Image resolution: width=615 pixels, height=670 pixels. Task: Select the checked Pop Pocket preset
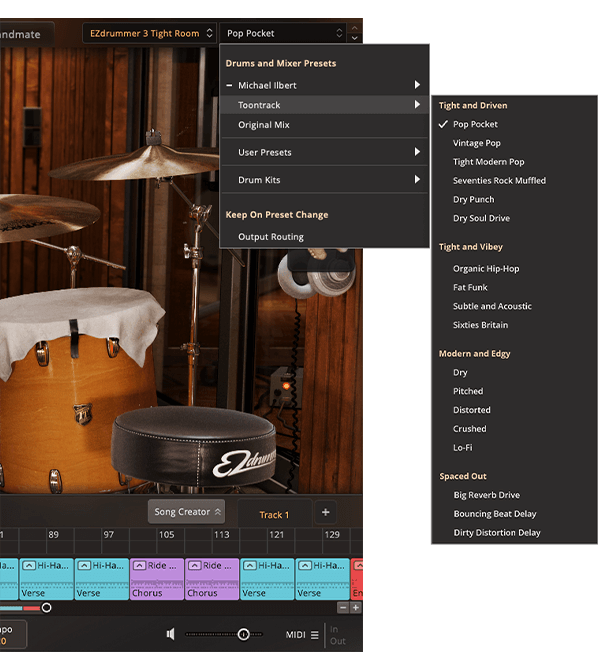pos(475,125)
